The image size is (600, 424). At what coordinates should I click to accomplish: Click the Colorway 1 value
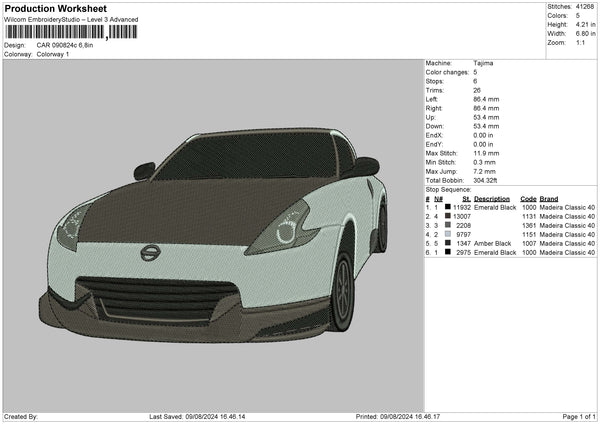[53, 55]
